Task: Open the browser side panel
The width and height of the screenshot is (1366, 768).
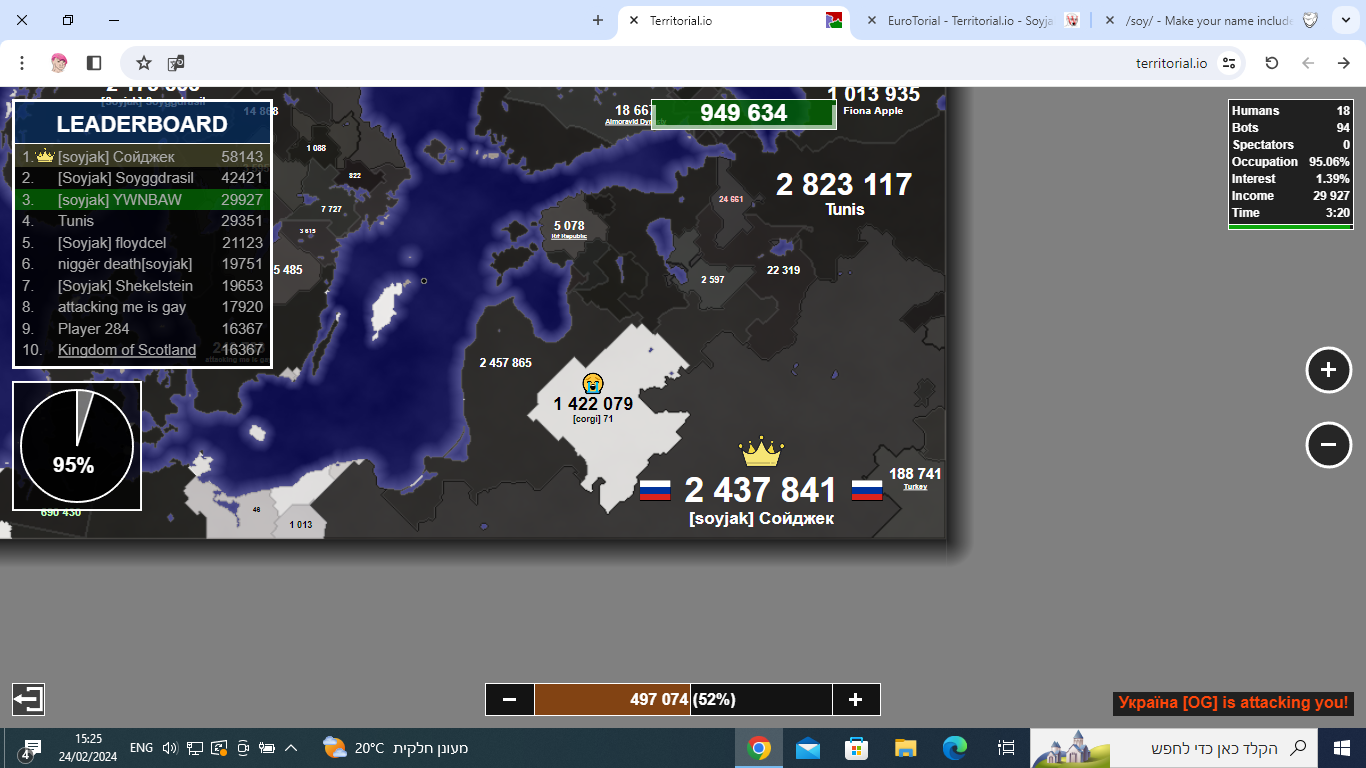Action: pyautogui.click(x=94, y=63)
